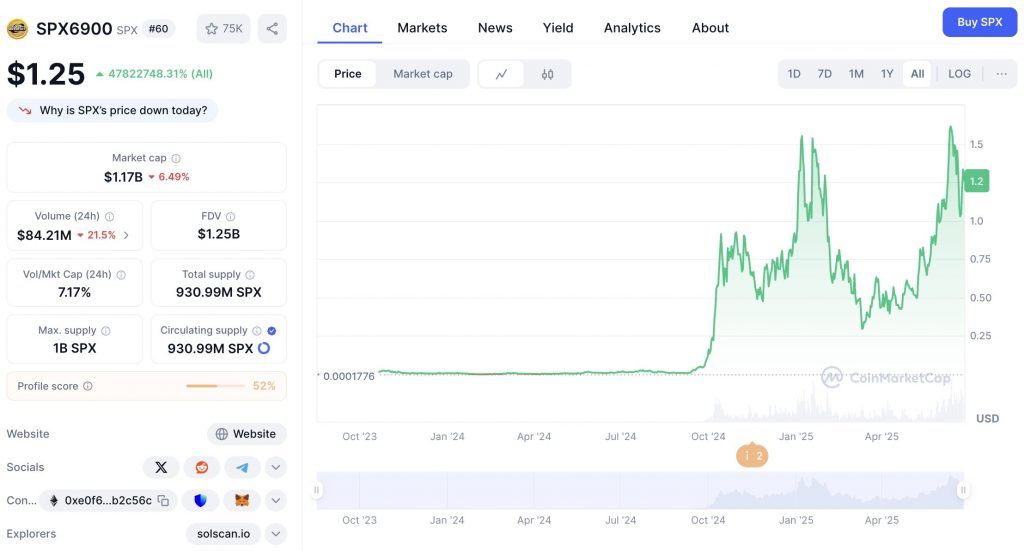Add token to MetaMask fox icon
Image resolution: width=1024 pixels, height=551 pixels.
[x=242, y=501]
